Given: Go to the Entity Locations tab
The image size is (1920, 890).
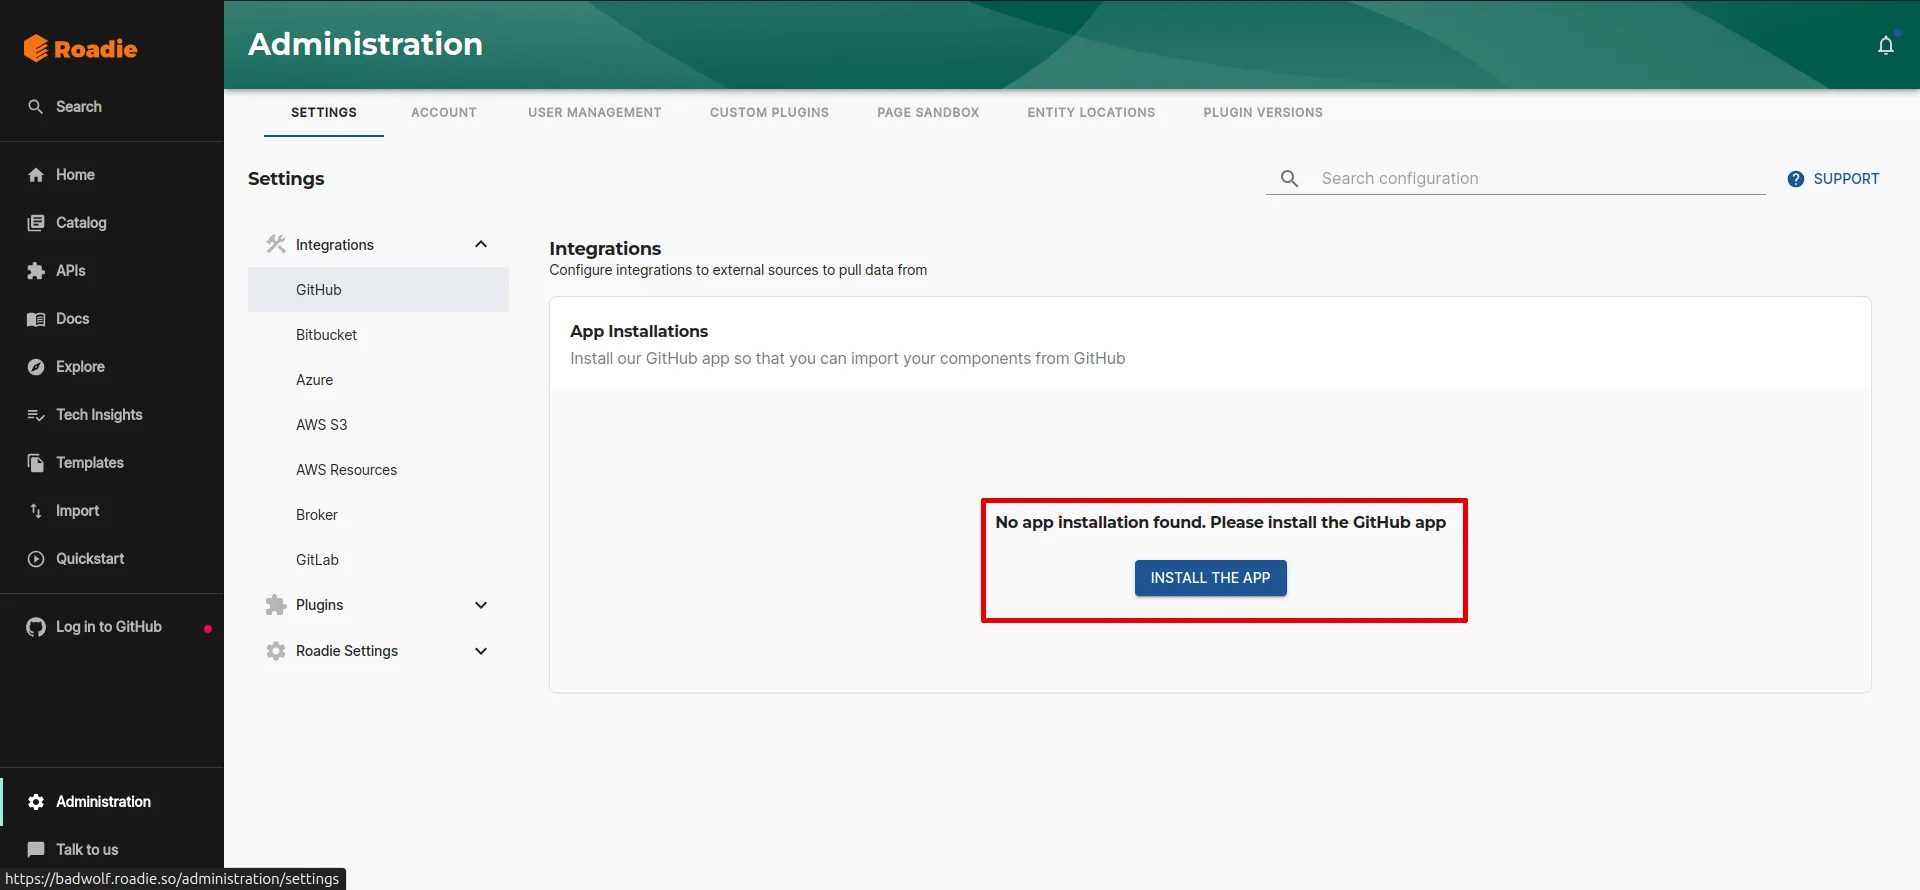Looking at the screenshot, I should click(1090, 113).
